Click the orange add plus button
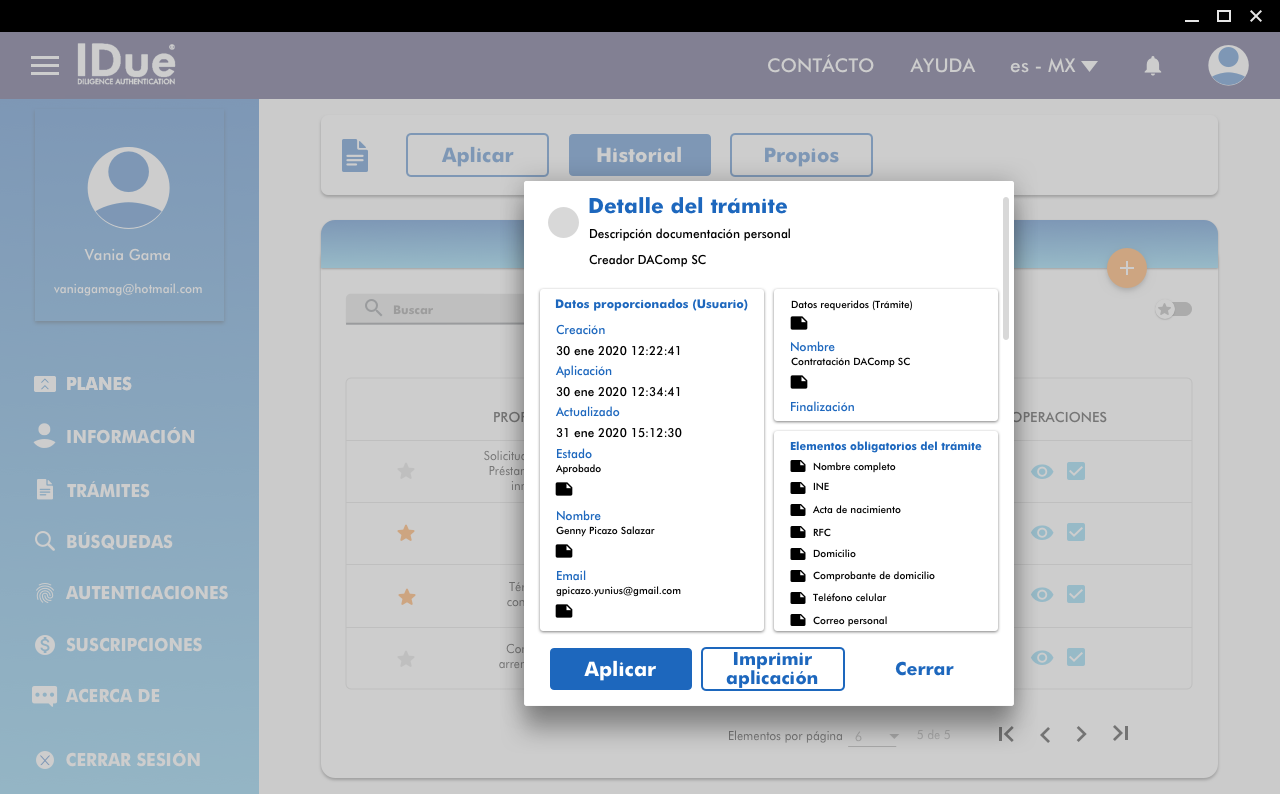Viewport: 1280px width, 794px height. [1126, 268]
